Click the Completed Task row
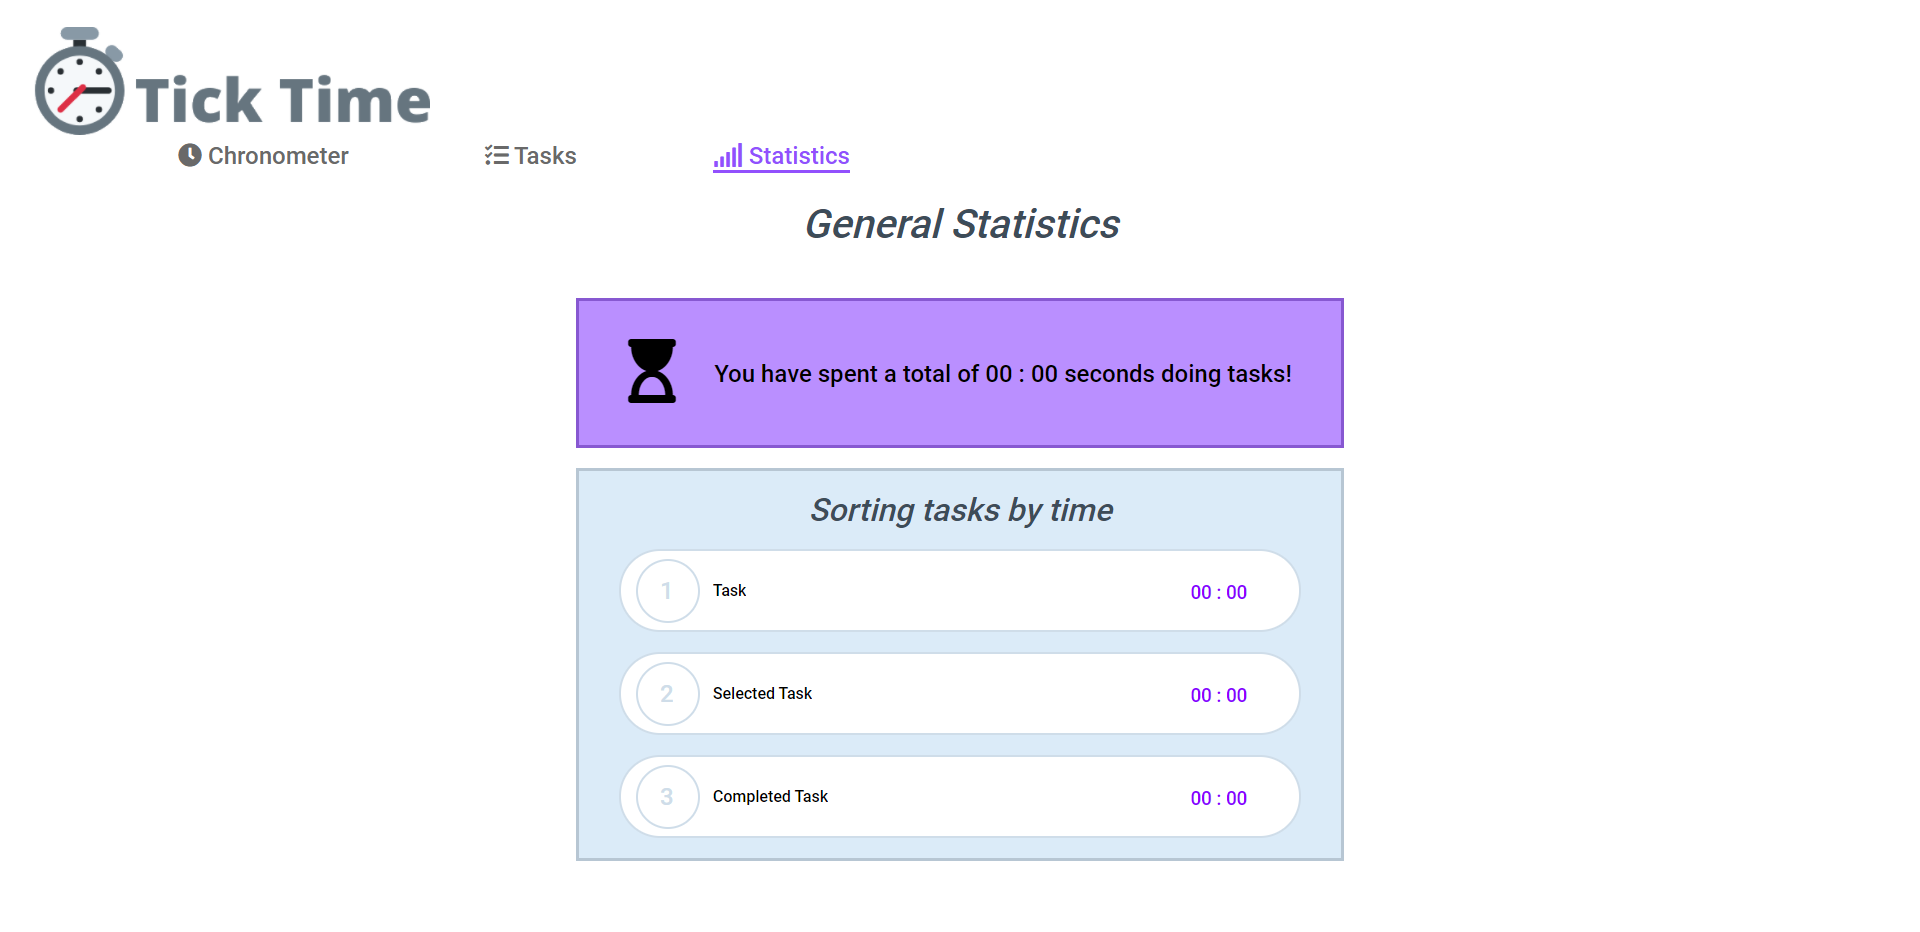The width and height of the screenshot is (1920, 932). pos(770,796)
